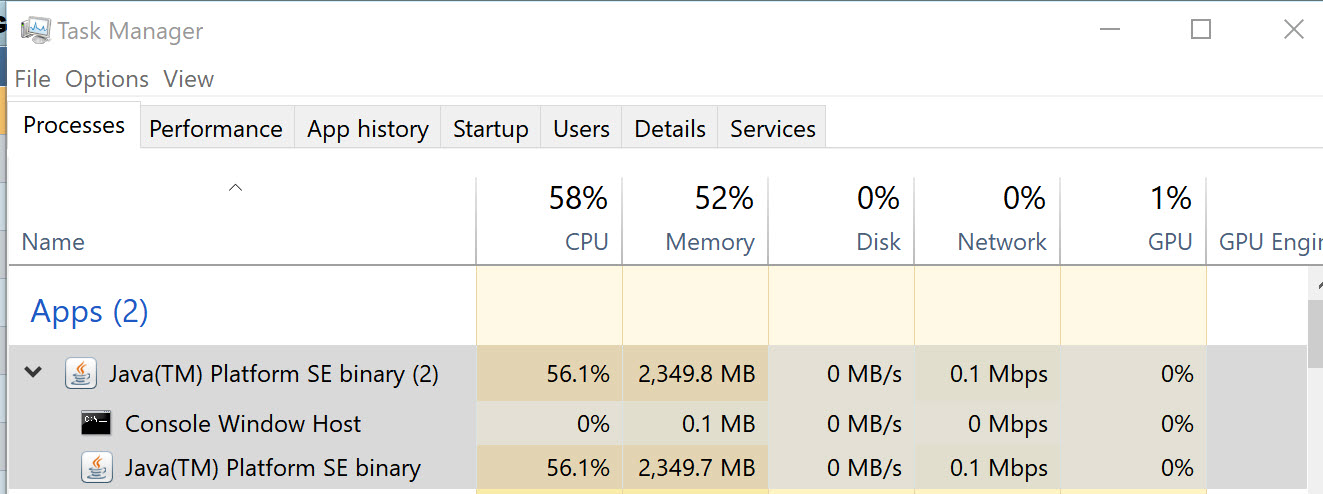Image resolution: width=1323 pixels, height=494 pixels.
Task: Click the Console Window Host icon
Action: [96, 423]
